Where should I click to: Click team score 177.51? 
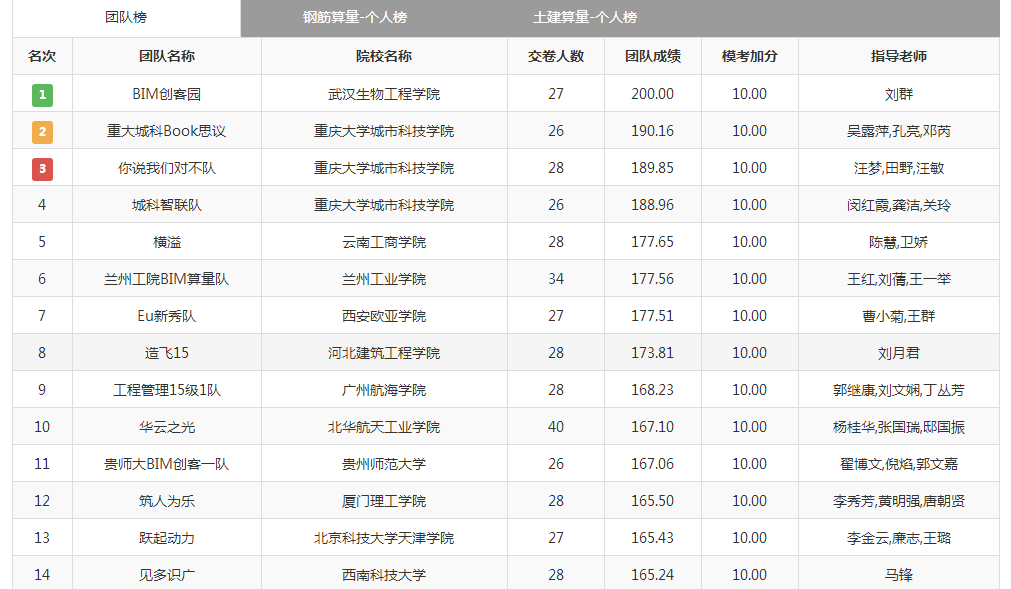653,316
